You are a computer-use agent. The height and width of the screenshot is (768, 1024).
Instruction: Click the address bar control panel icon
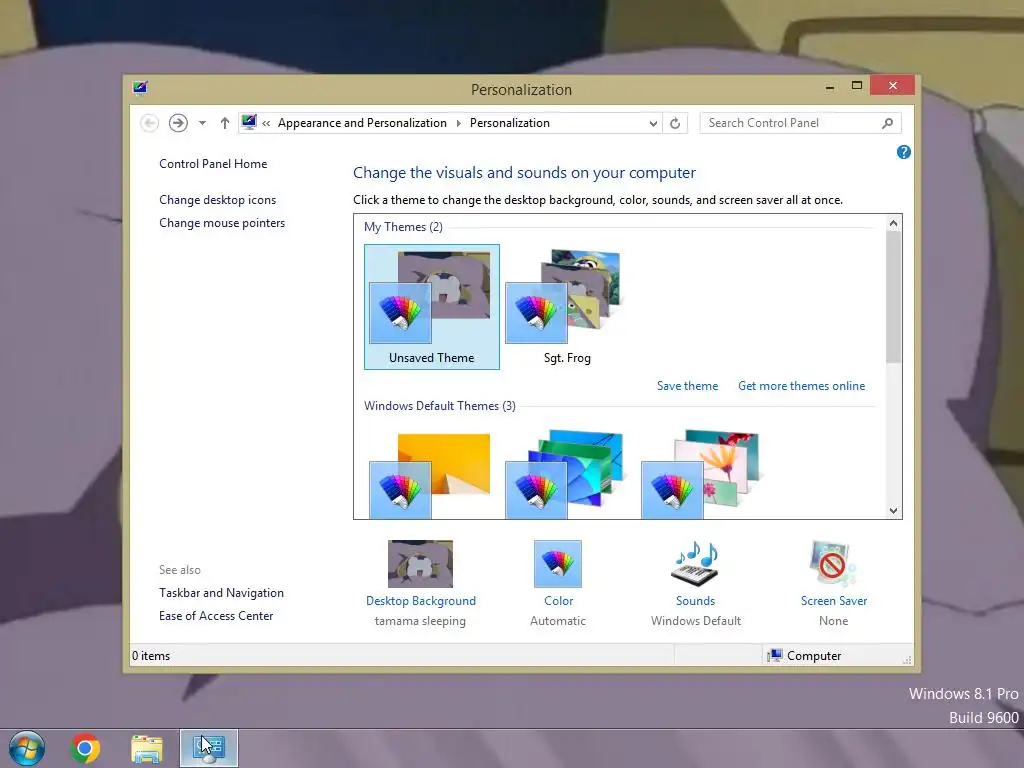(249, 122)
